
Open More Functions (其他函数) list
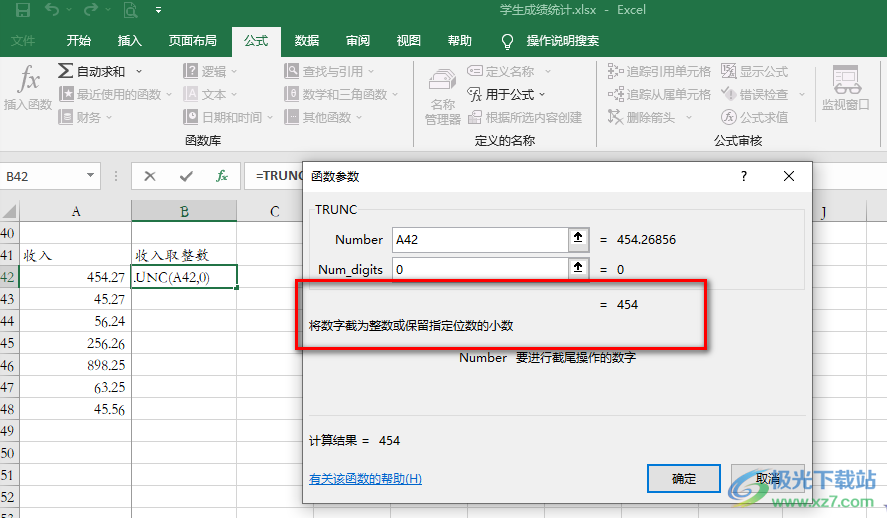coord(323,118)
